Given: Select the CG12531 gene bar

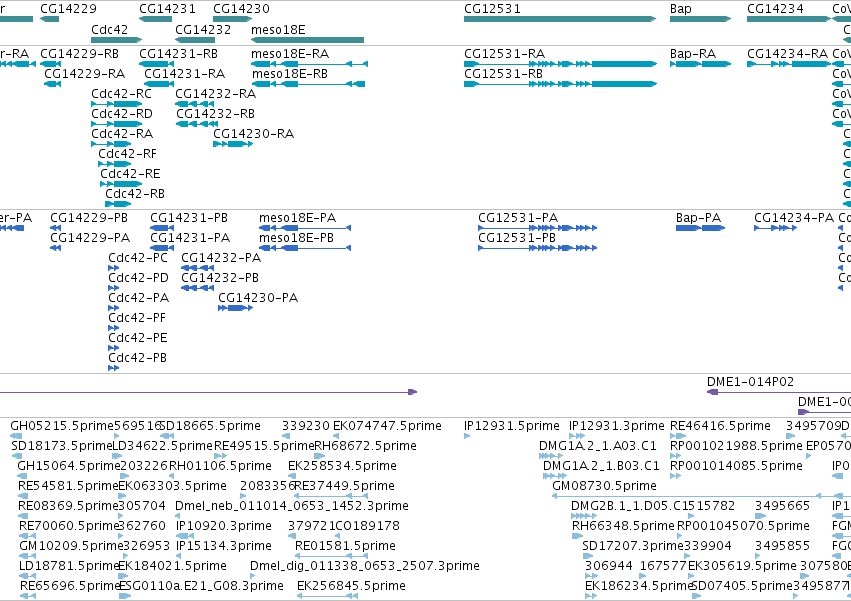Looking at the screenshot, I should (560, 19).
